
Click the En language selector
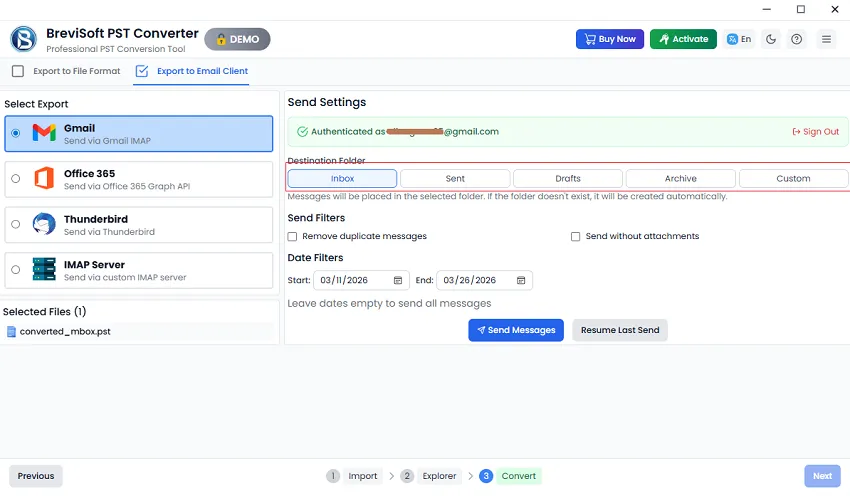(740, 39)
